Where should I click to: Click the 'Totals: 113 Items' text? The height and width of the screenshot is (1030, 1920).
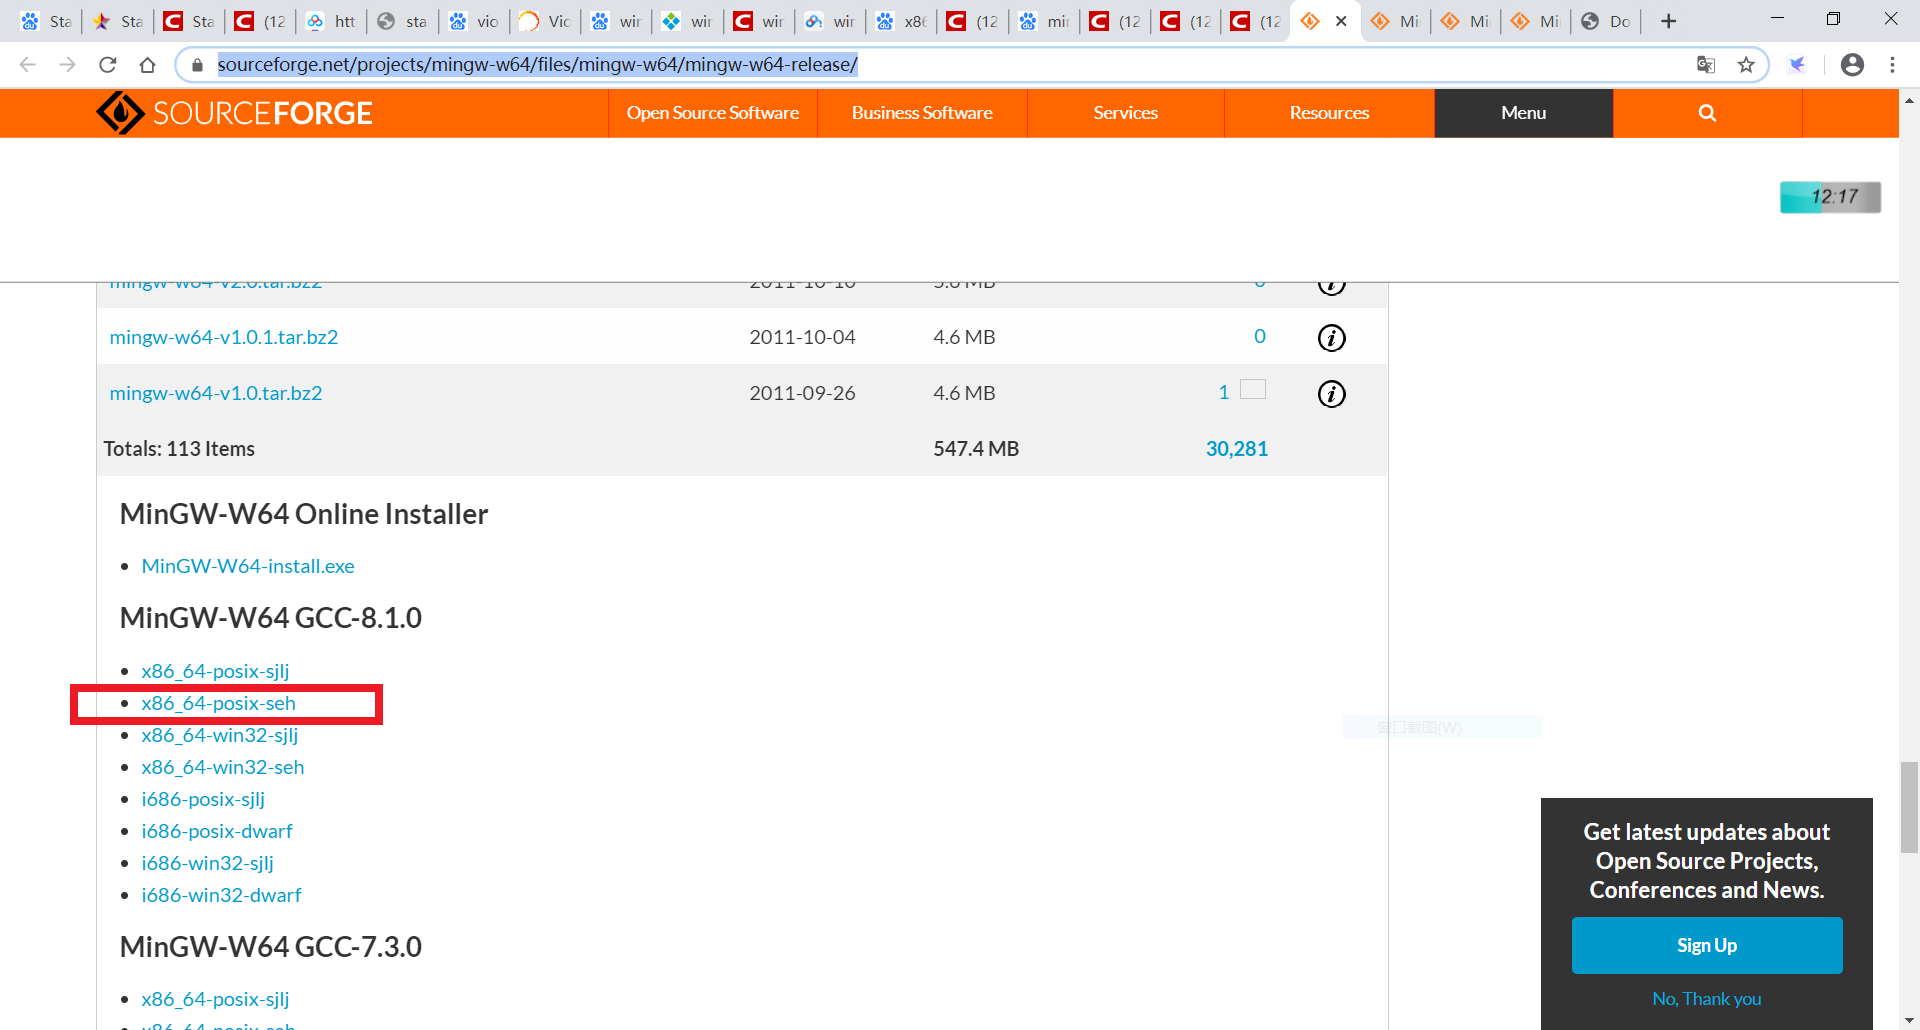point(179,449)
